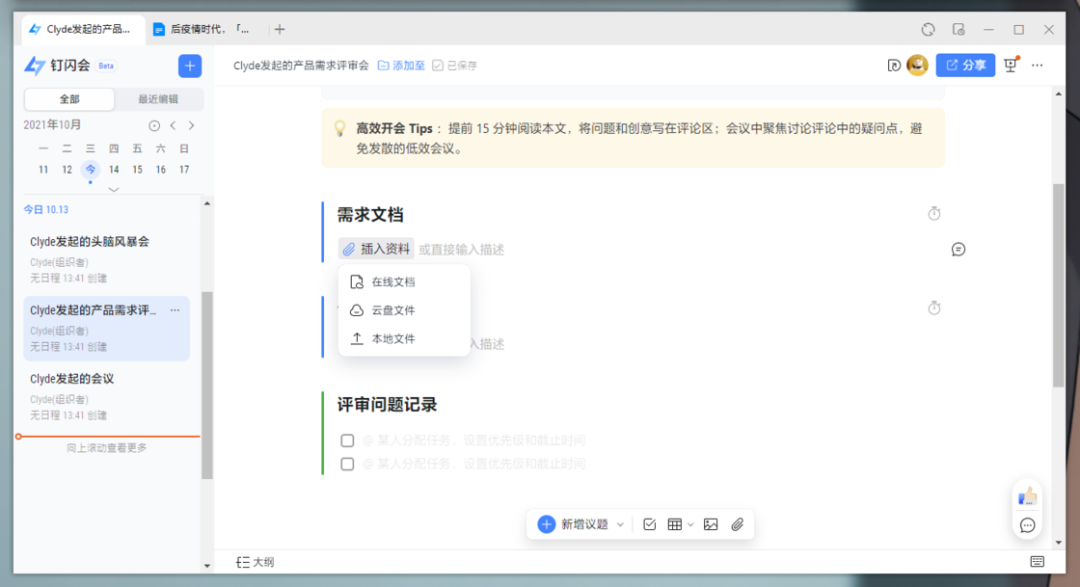The image size is (1080, 587).
Task: Expand the calendar with the down chevron
Action: 114,189
